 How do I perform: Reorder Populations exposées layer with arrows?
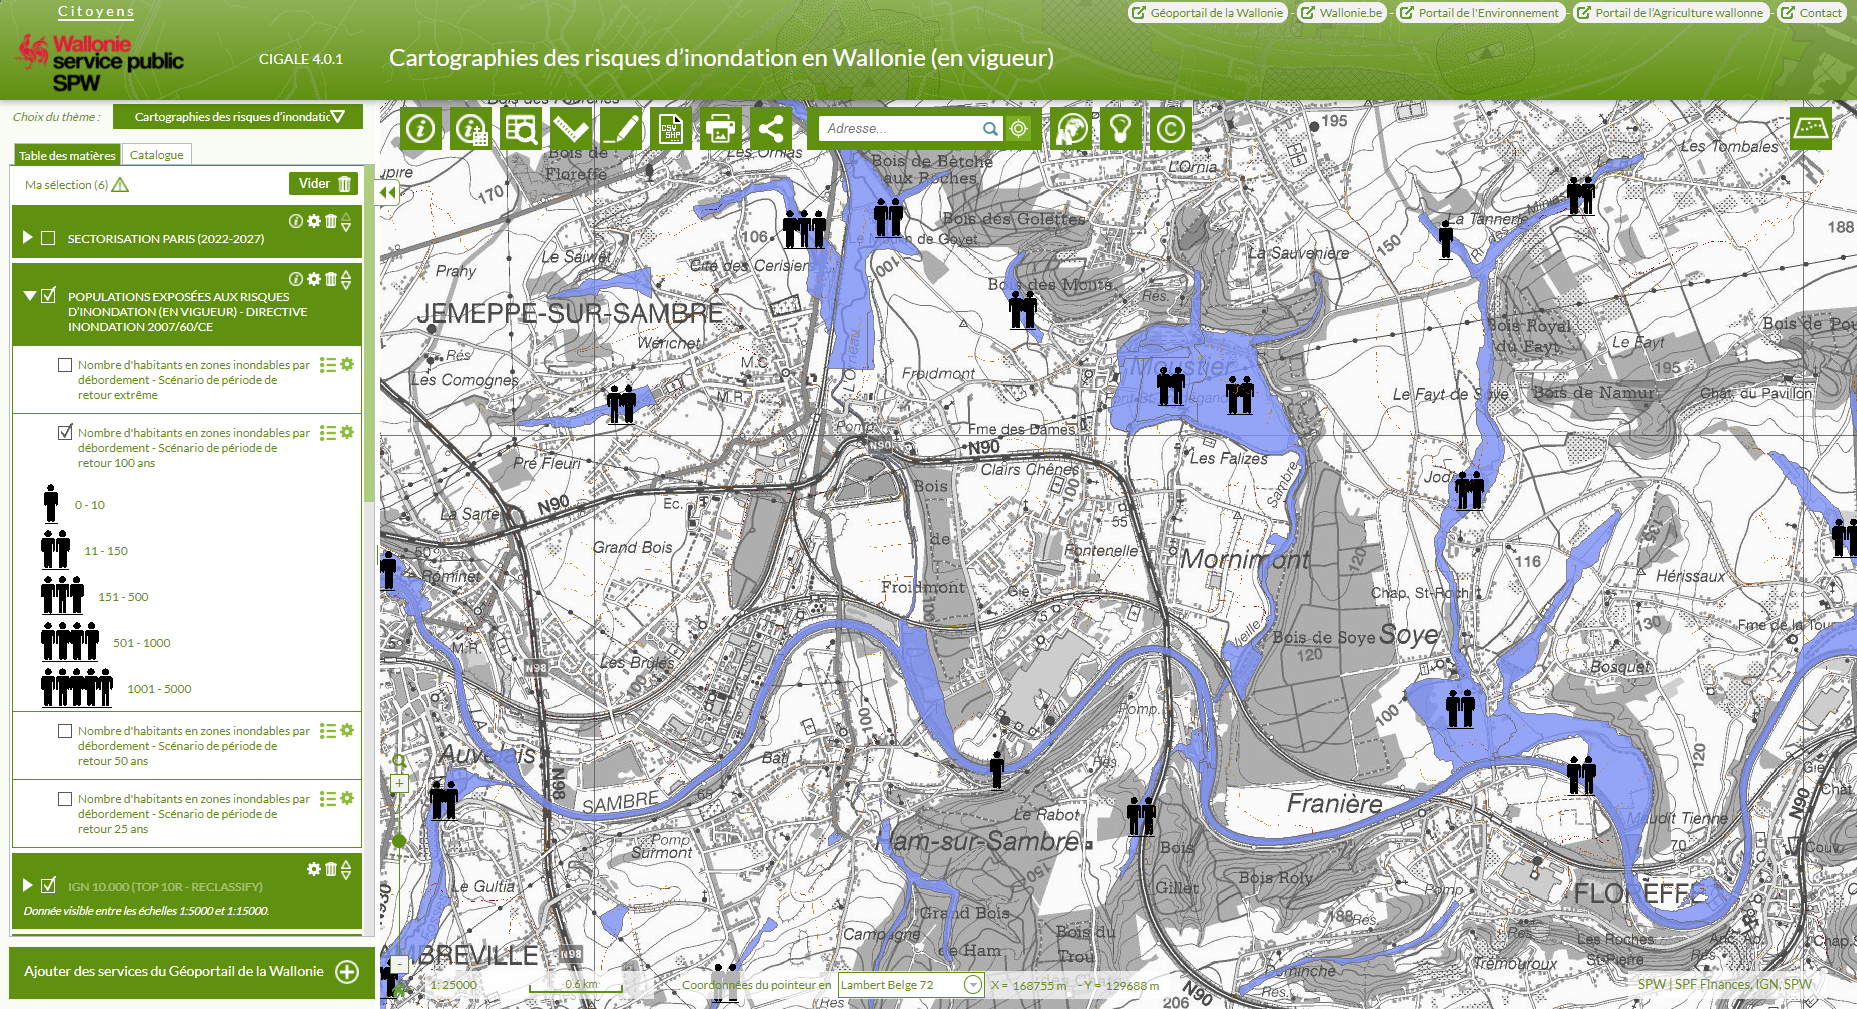[346, 280]
